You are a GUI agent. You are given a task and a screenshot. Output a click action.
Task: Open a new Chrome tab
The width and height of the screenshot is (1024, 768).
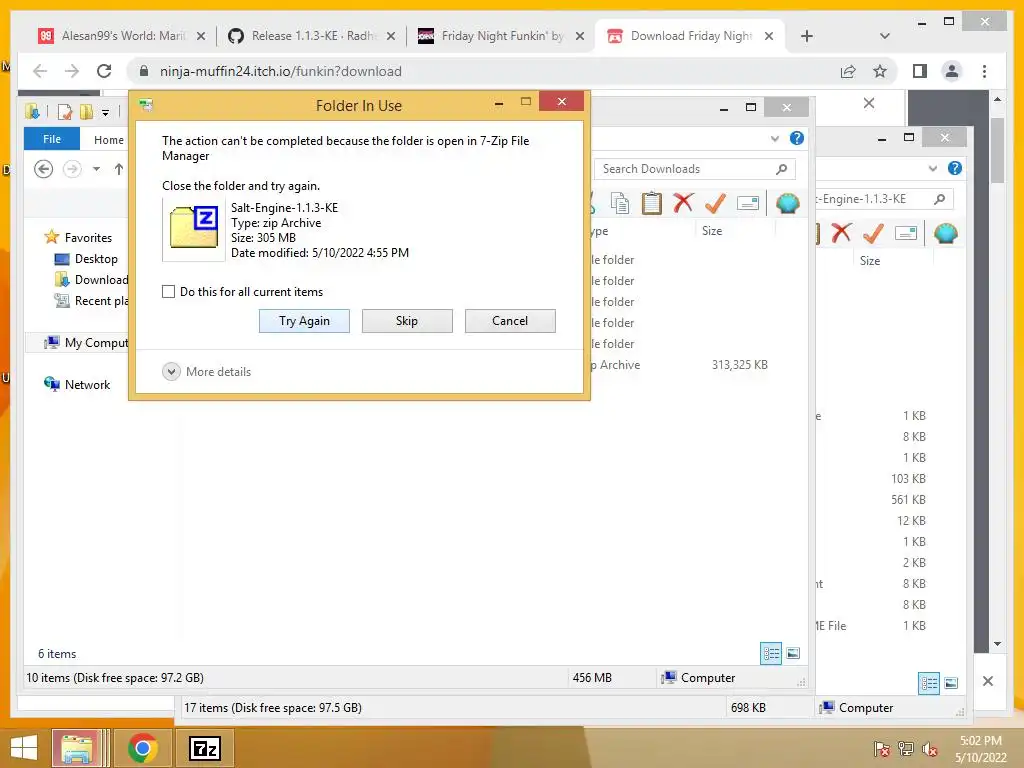(807, 36)
